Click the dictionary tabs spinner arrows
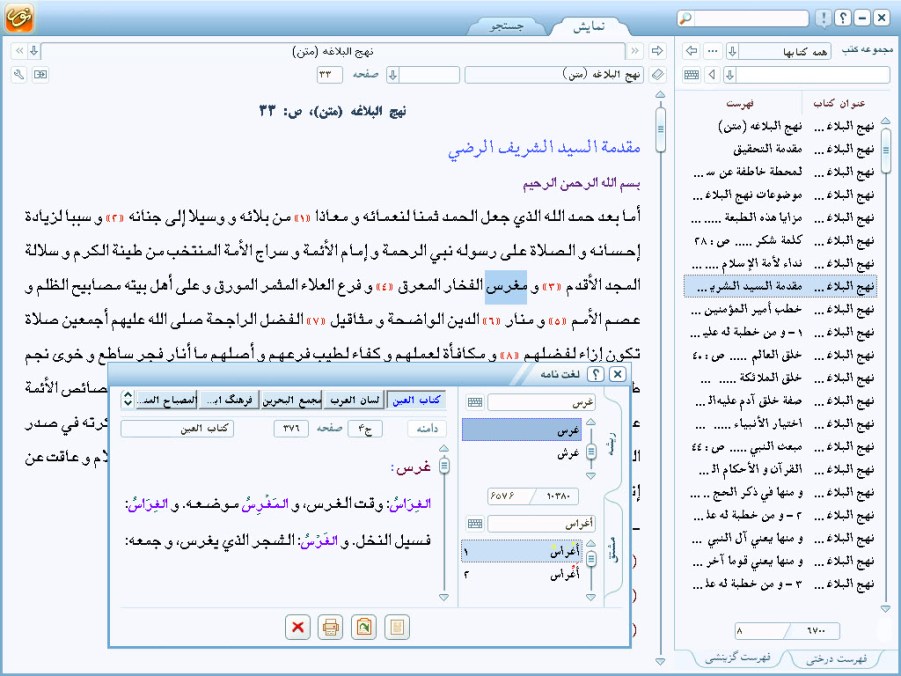Viewport: 901px width, 676px height. 128,399
